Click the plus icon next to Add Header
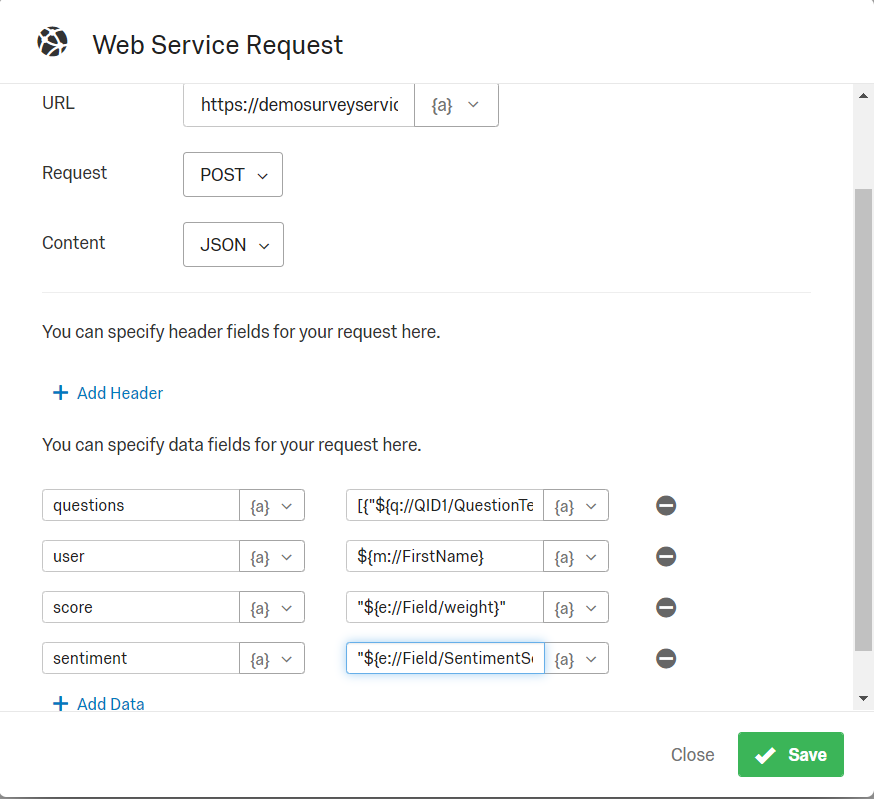The height and width of the screenshot is (799, 874). click(x=61, y=392)
